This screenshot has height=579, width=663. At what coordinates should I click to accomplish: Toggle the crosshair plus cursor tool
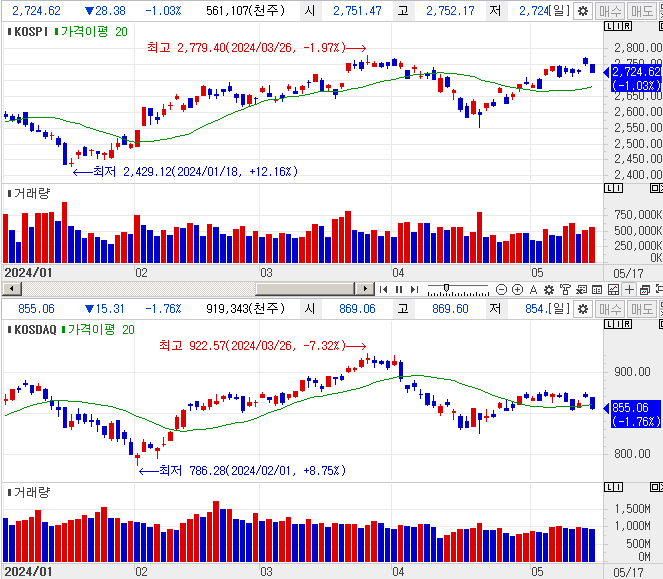(629, 290)
